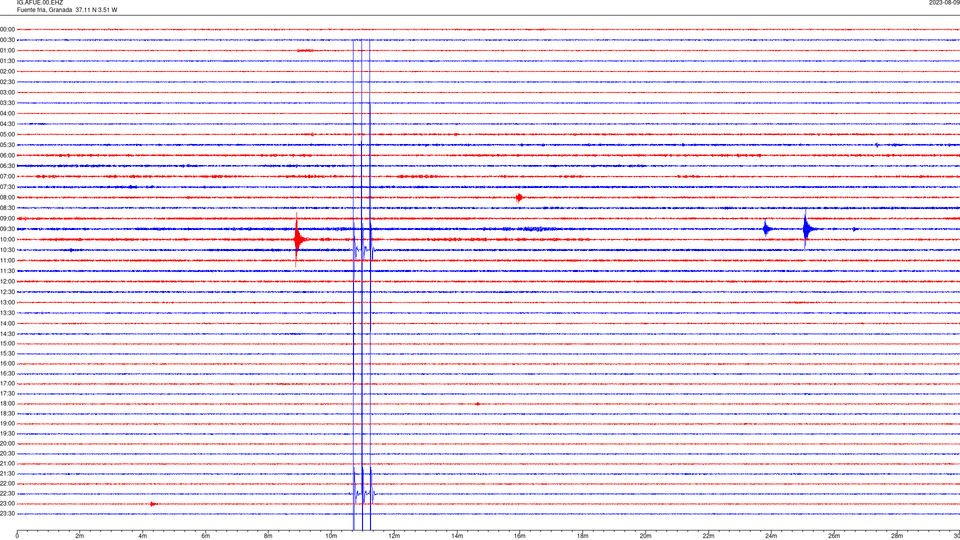Select the 2m axis tick label

(x=80, y=536)
